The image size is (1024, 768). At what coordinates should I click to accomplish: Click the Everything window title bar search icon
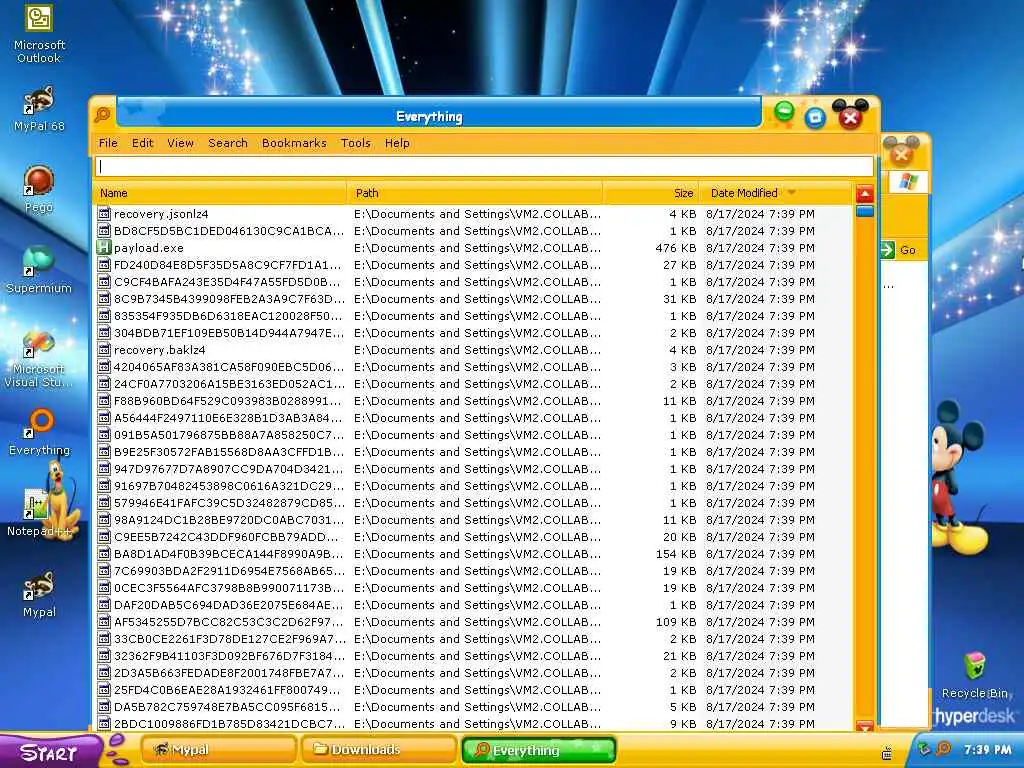103,115
